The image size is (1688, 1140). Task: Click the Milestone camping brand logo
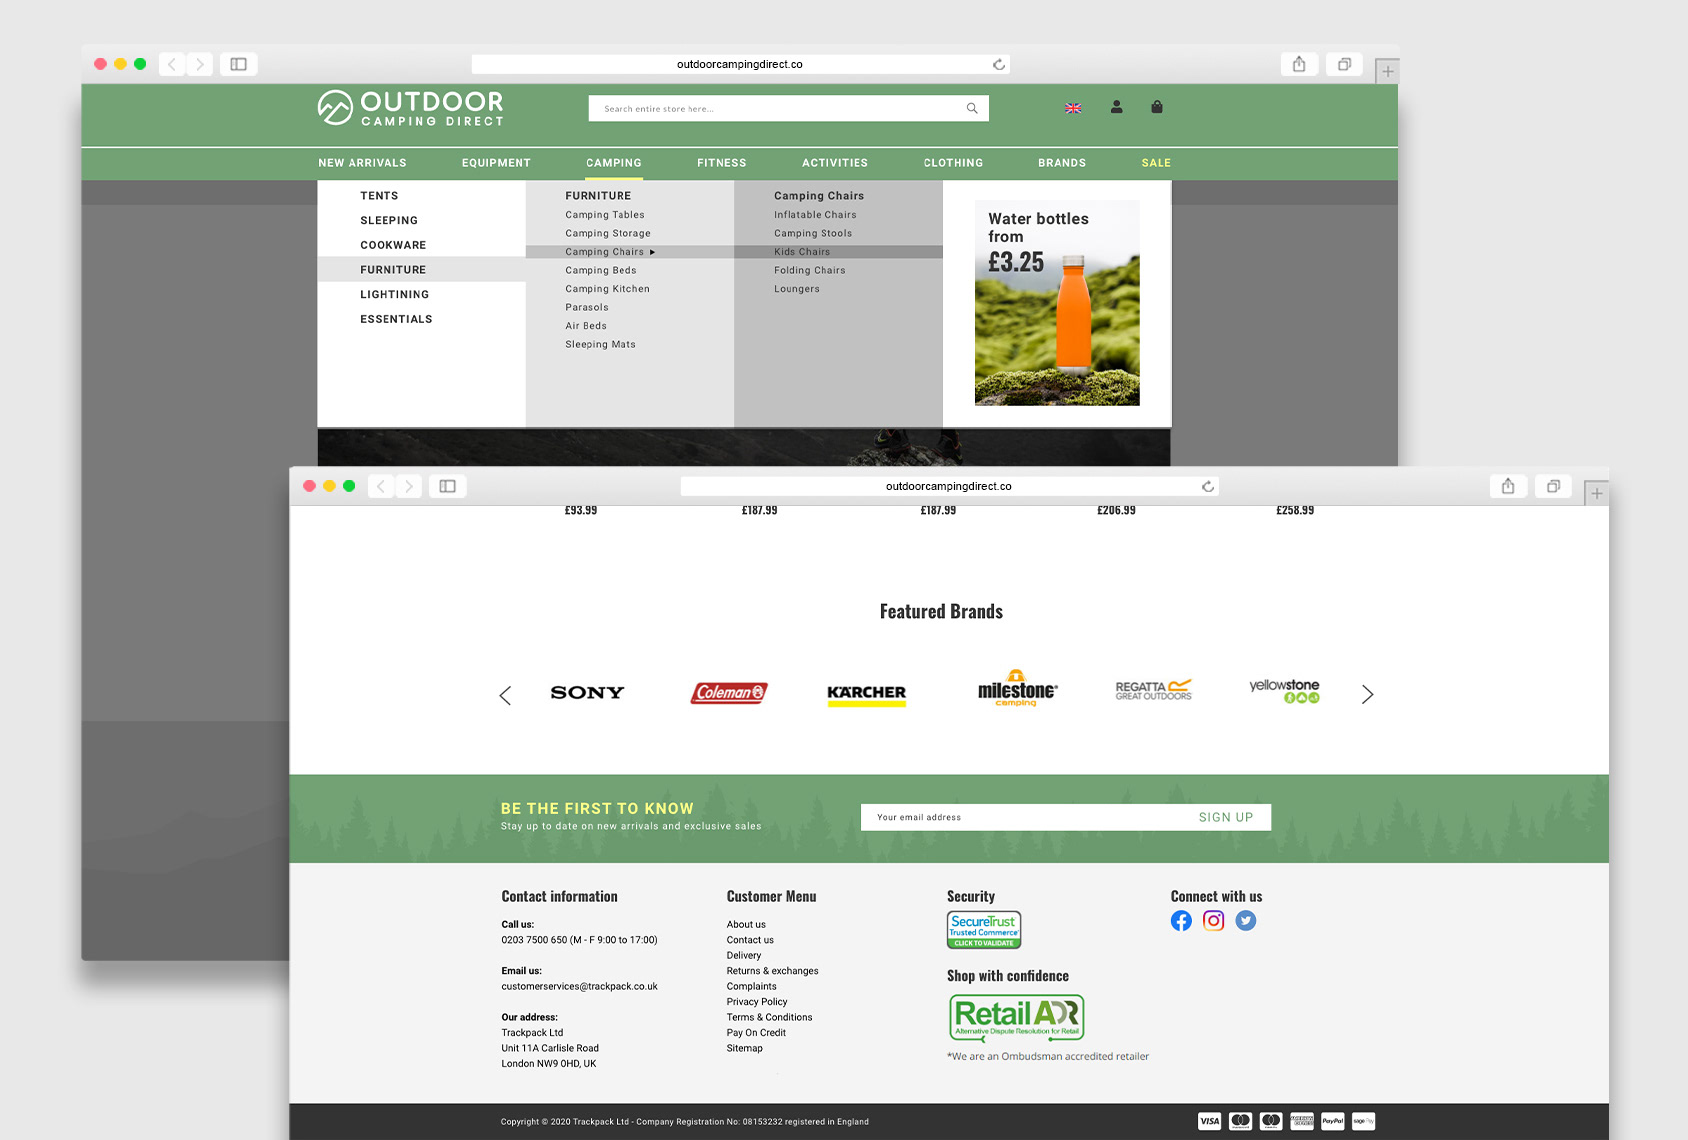pos(1017,689)
